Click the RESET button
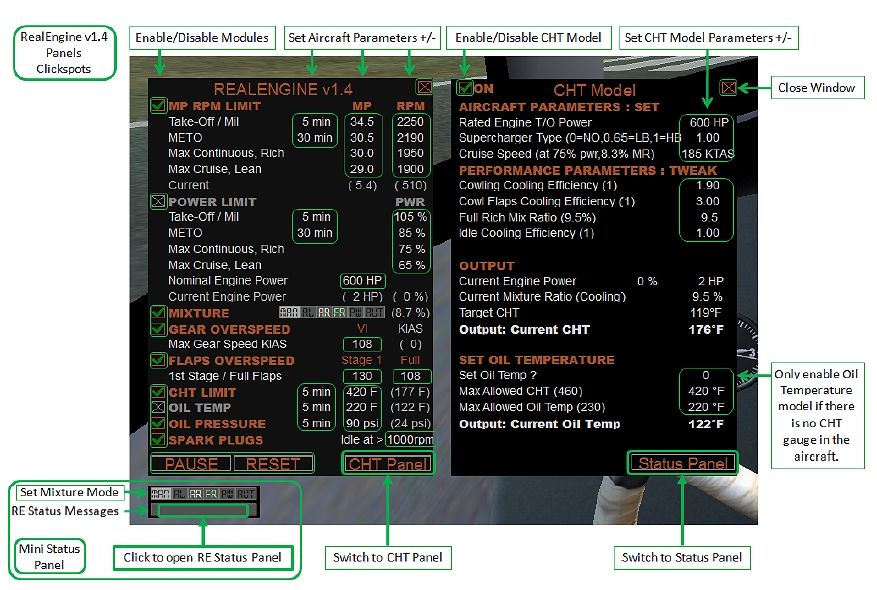The height and width of the screenshot is (590, 877). [273, 464]
